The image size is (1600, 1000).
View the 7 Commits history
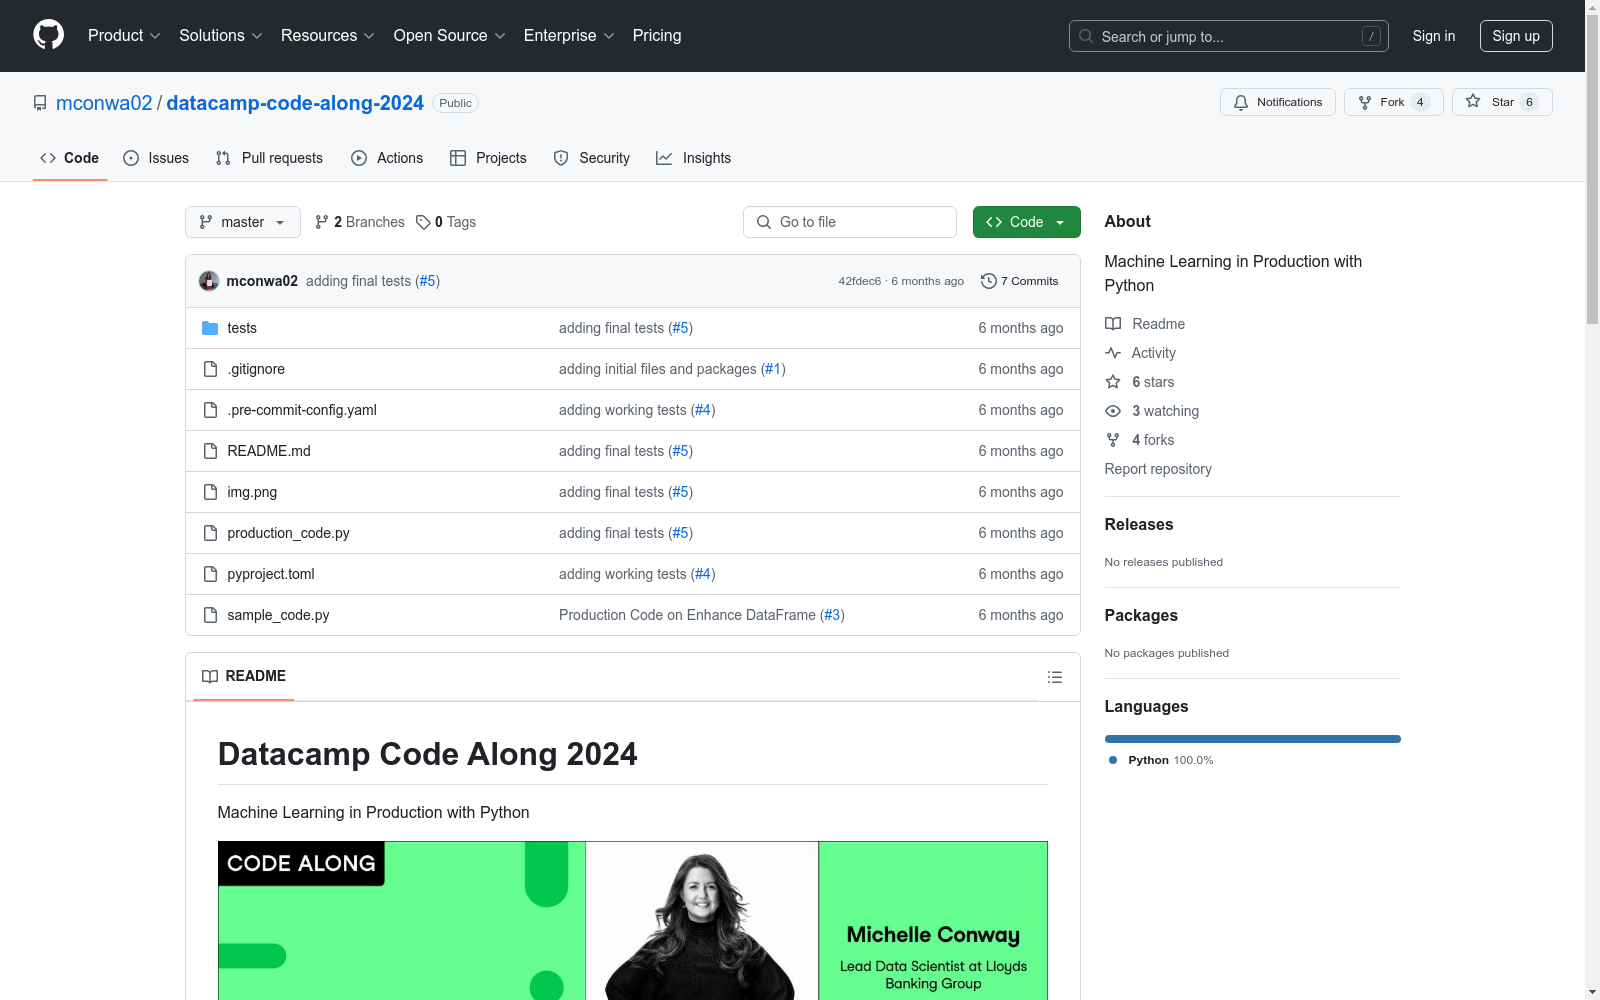(x=1020, y=281)
